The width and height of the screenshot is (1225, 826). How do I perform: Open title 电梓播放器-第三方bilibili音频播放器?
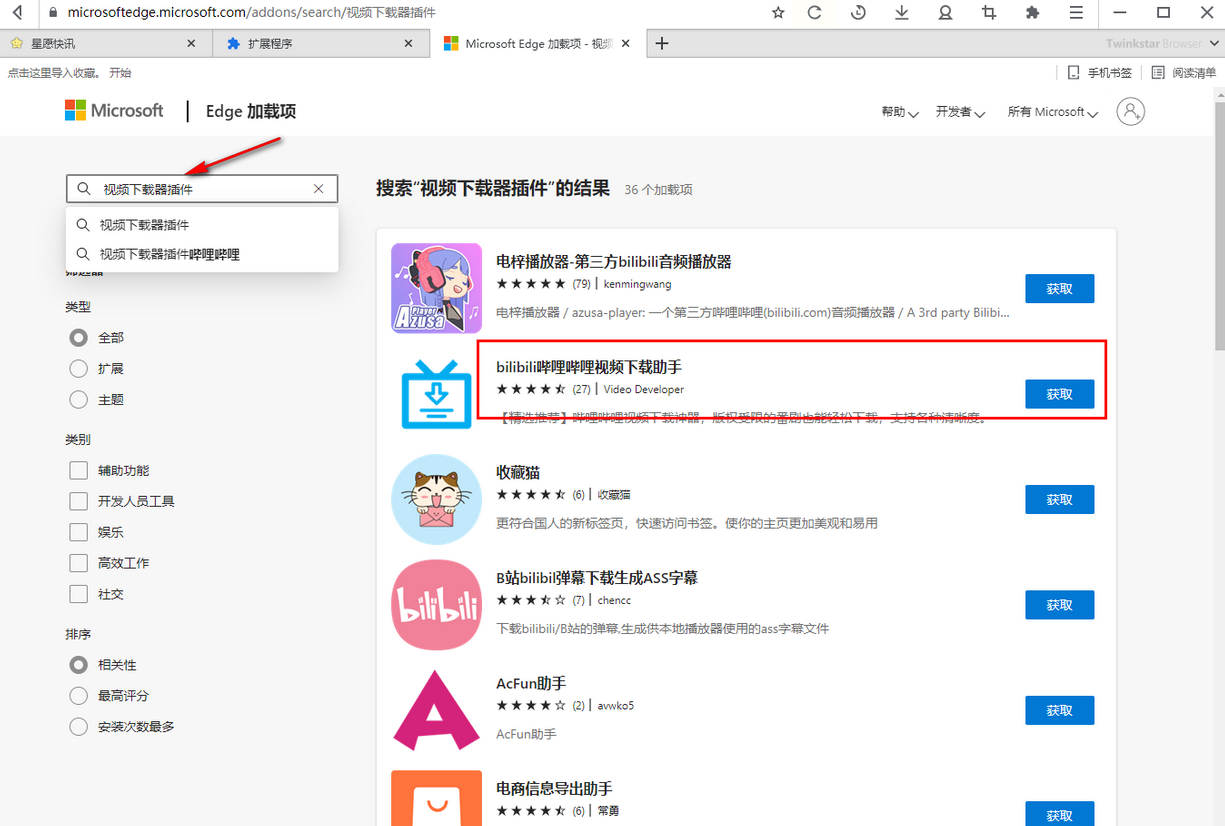click(x=614, y=262)
